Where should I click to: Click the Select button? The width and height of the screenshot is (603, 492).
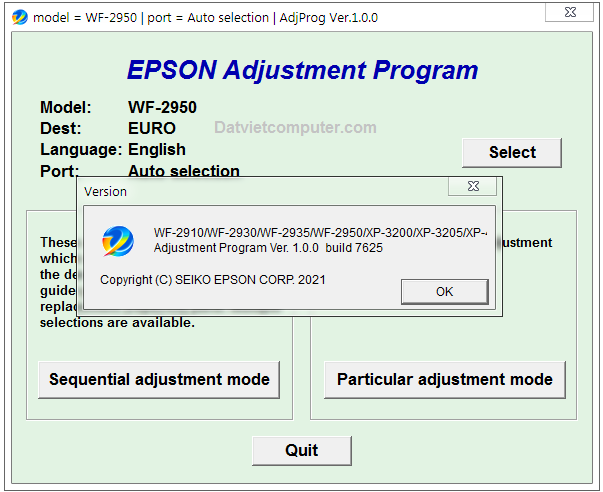click(x=511, y=152)
